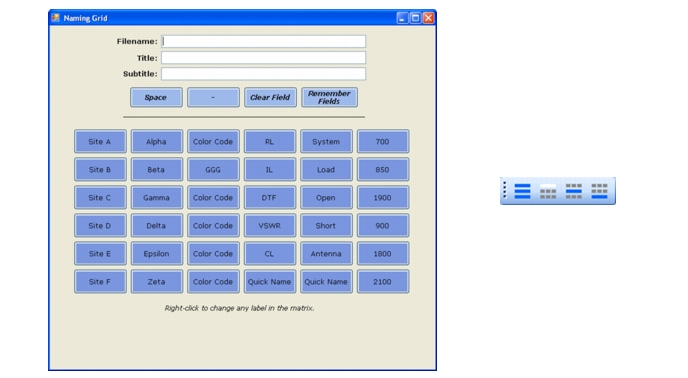Select the 1800 button

tap(383, 254)
